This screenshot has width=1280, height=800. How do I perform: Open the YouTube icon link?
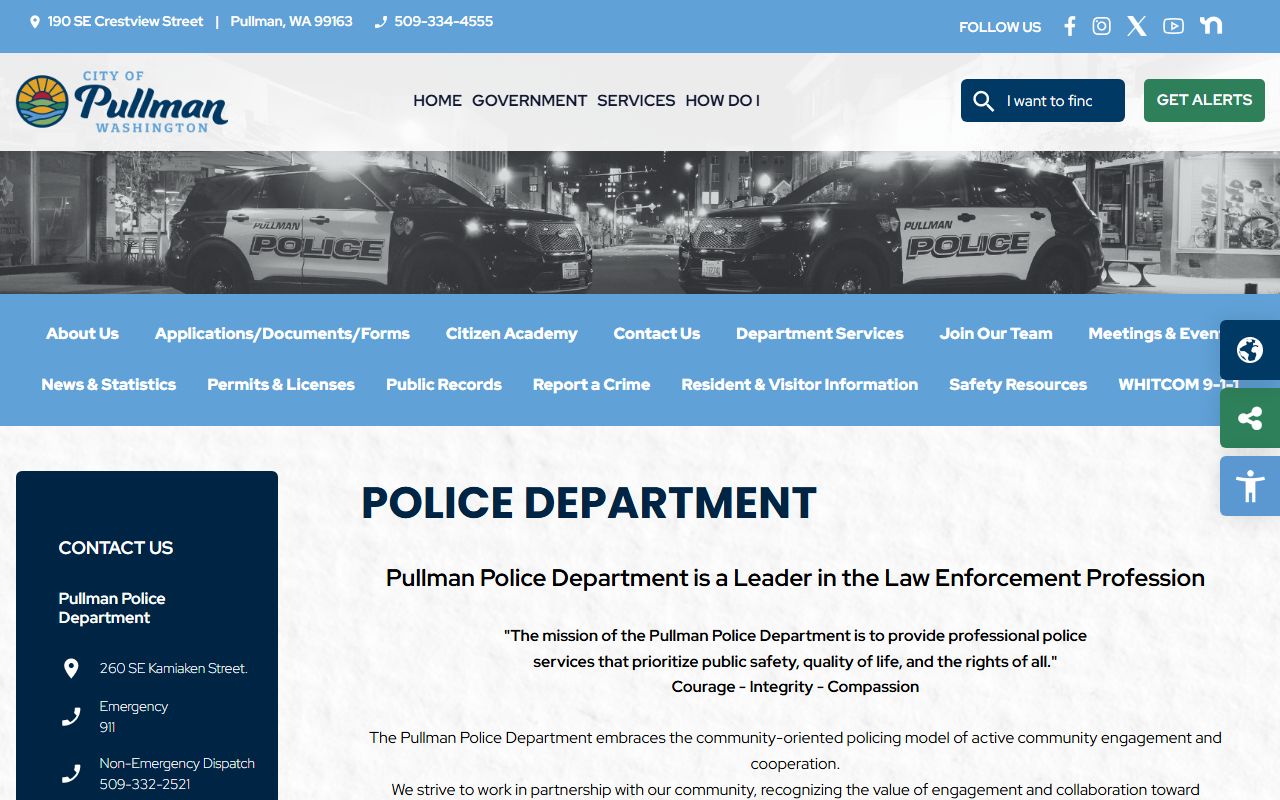pos(1173,26)
